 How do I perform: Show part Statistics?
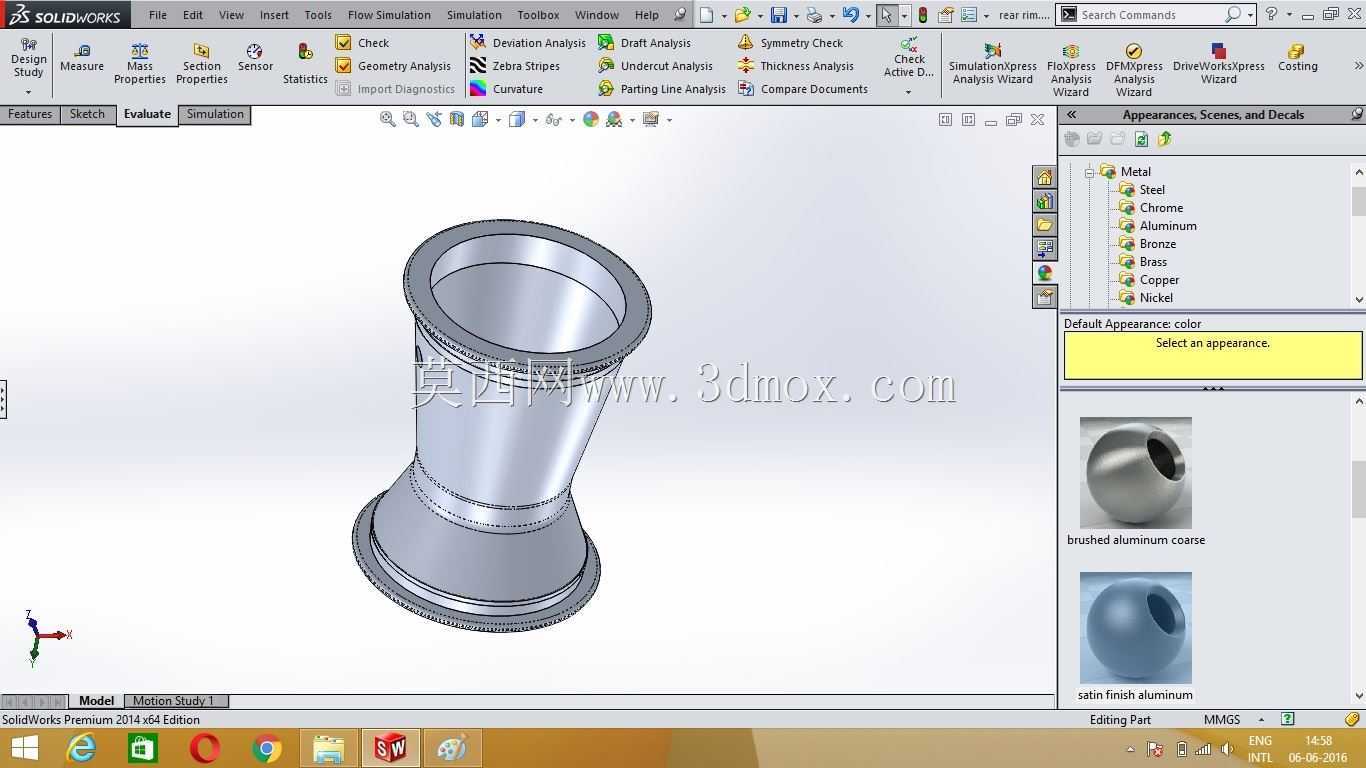point(305,64)
